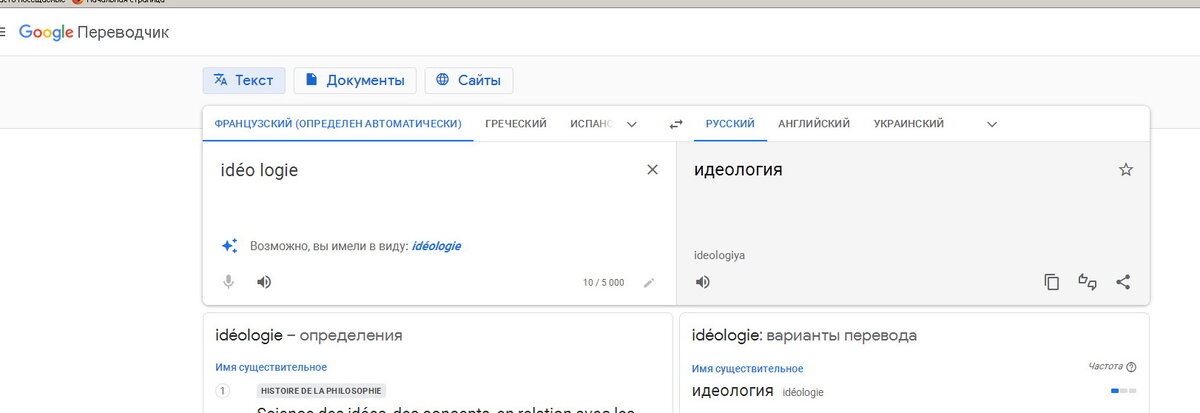Start voice input with microphone

pos(229,282)
